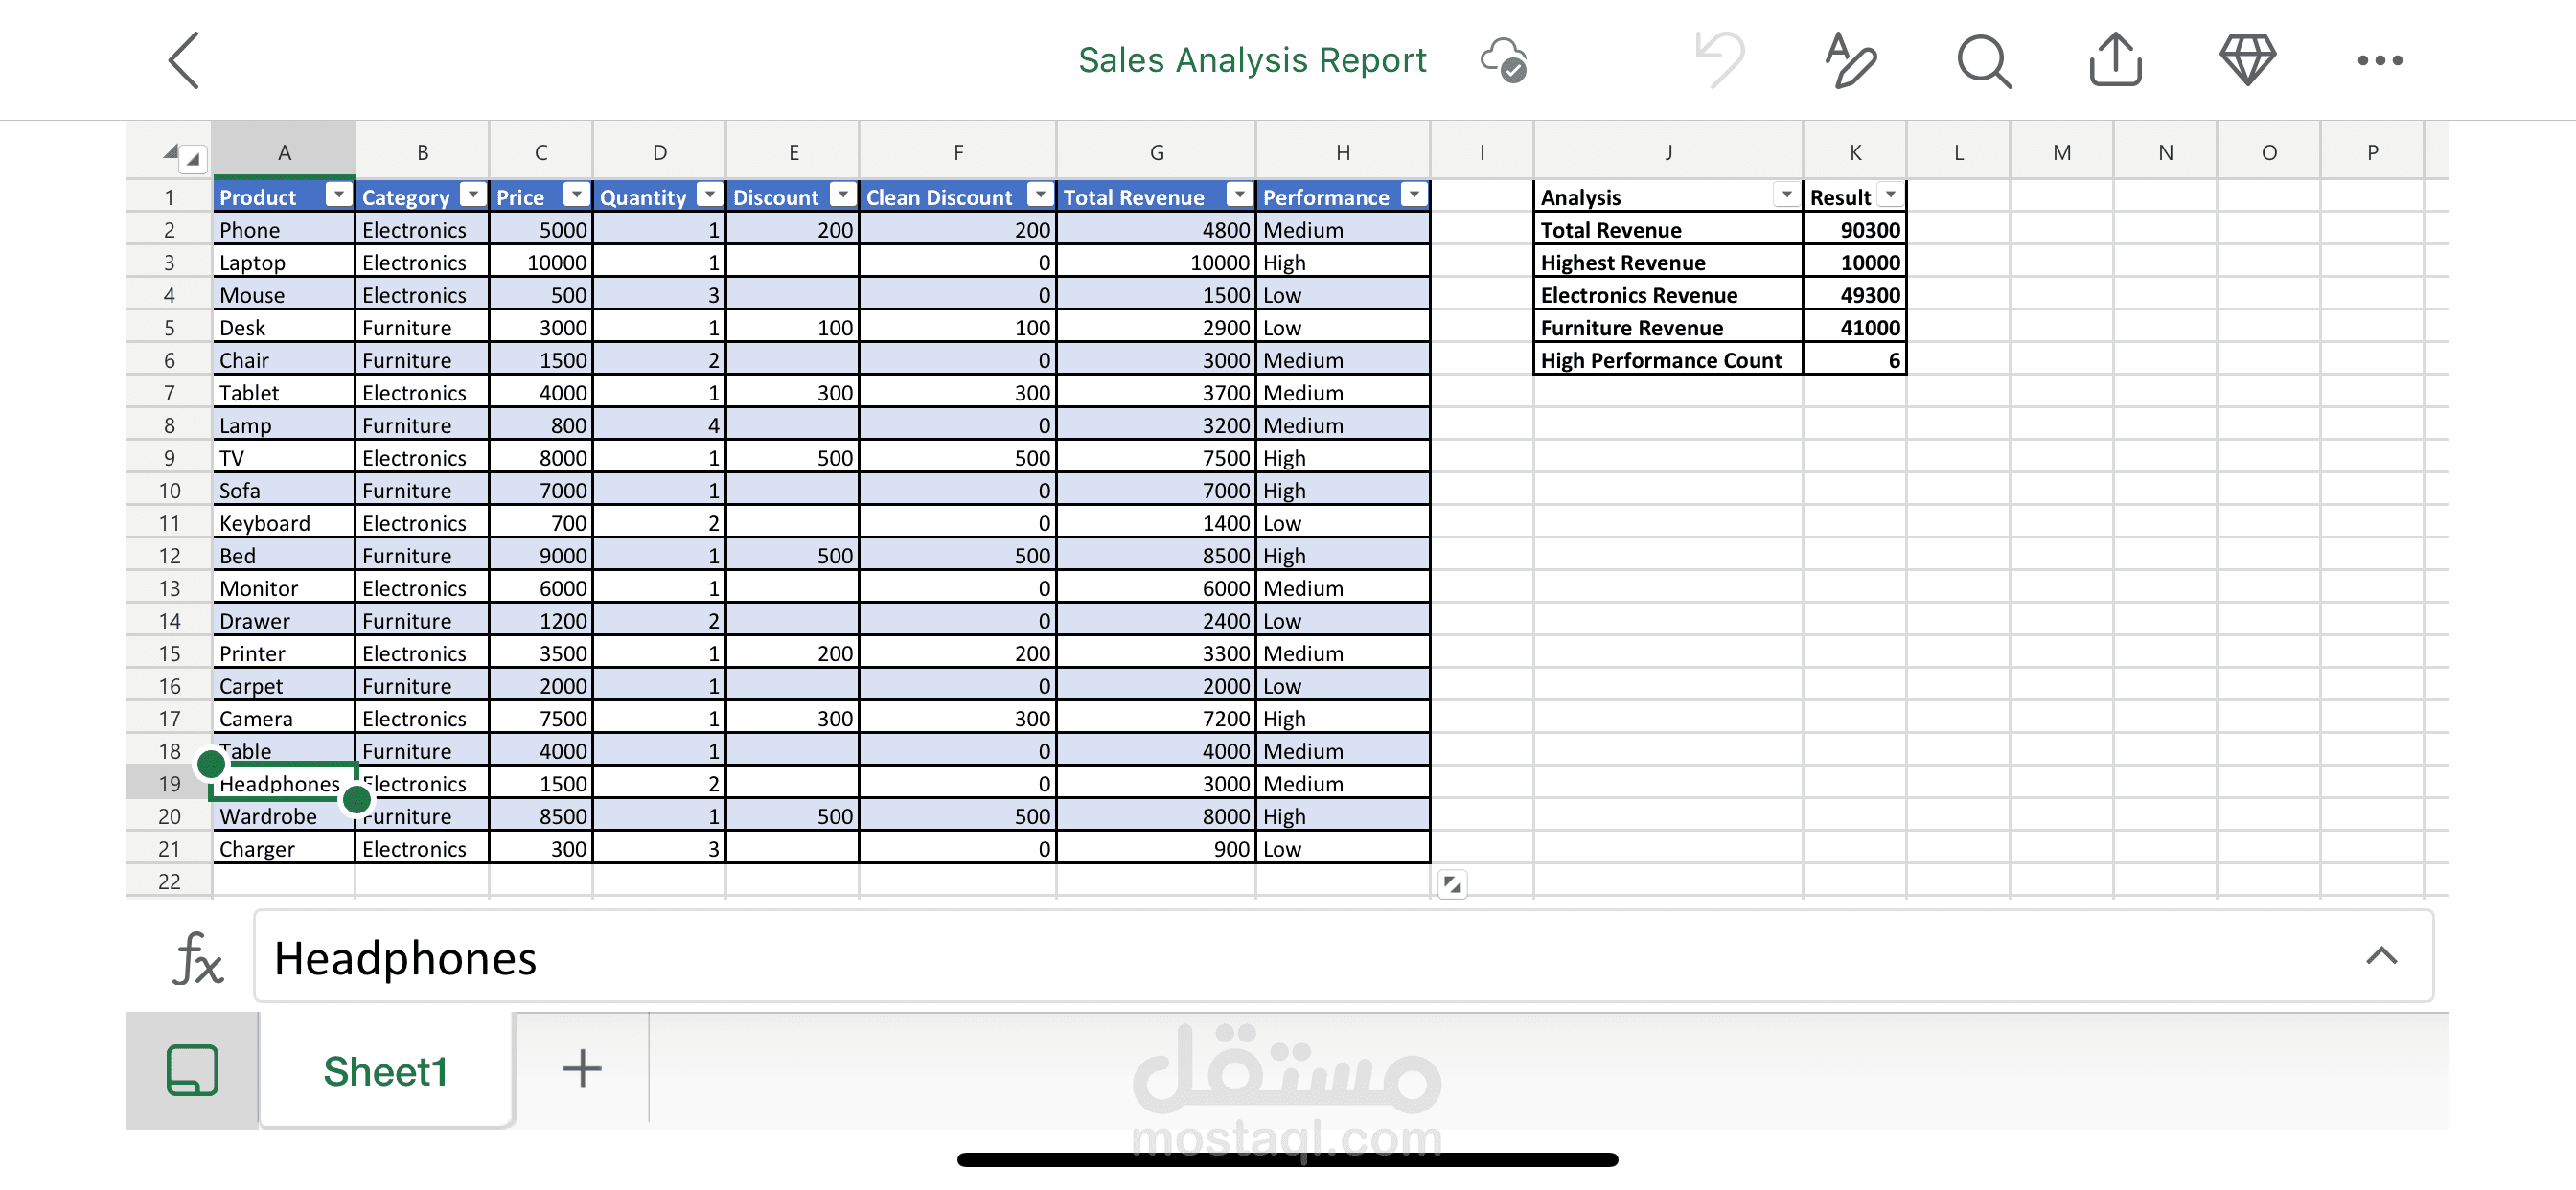Select Monitor product cell
Screen dimensions: 2576x1190
pyautogui.click(x=284, y=588)
